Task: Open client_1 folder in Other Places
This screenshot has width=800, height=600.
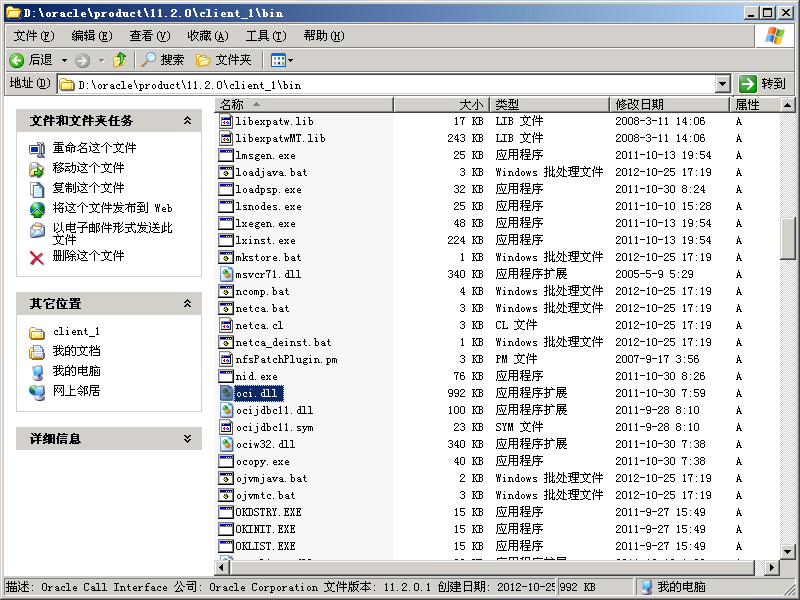Action: coord(77,332)
